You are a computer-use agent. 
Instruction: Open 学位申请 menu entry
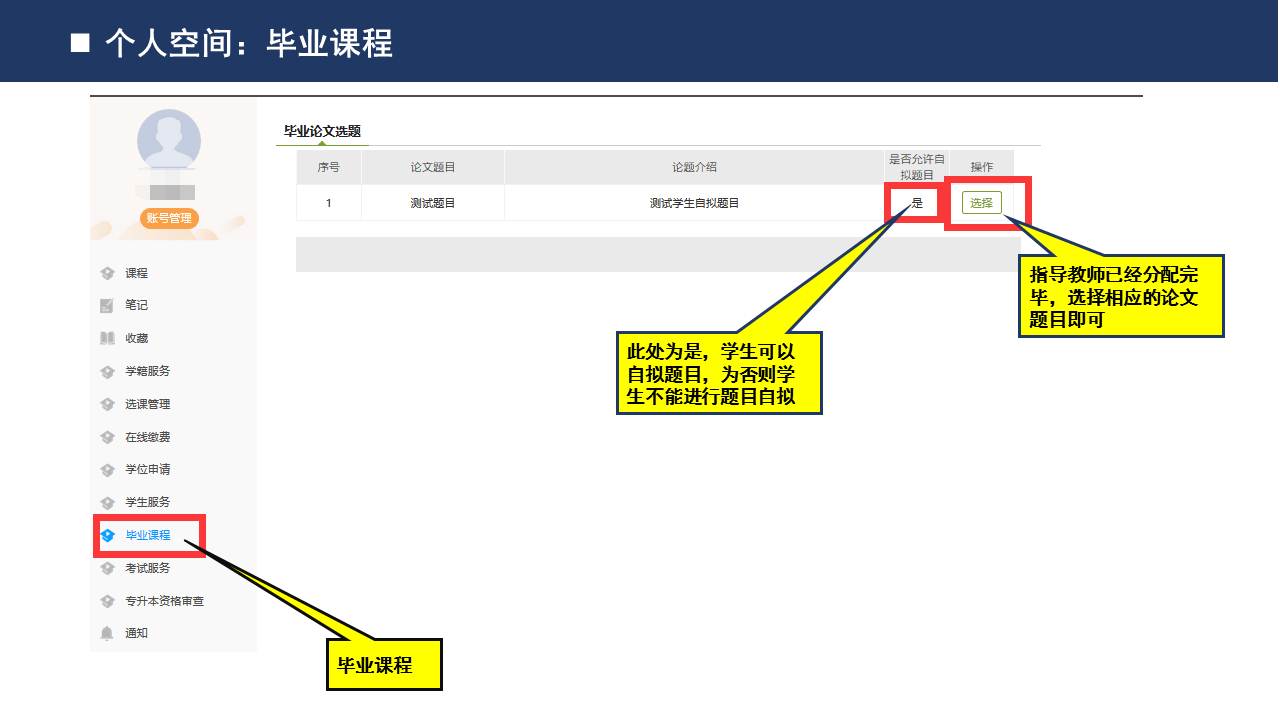tap(147, 470)
